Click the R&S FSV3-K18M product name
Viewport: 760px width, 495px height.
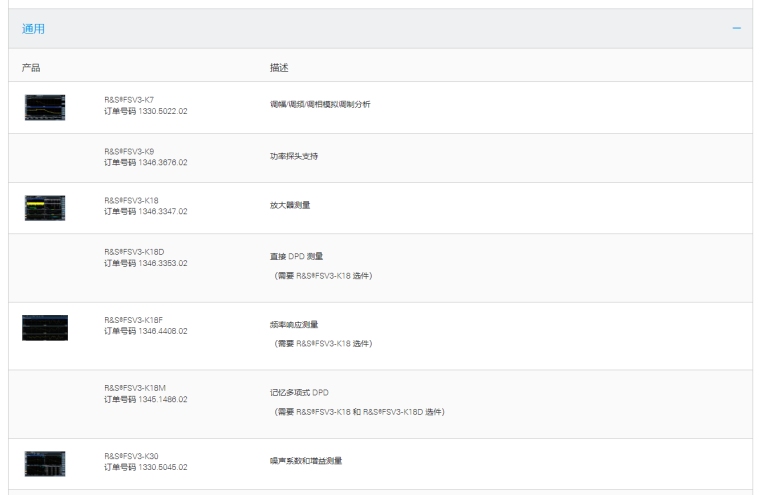[134, 388]
